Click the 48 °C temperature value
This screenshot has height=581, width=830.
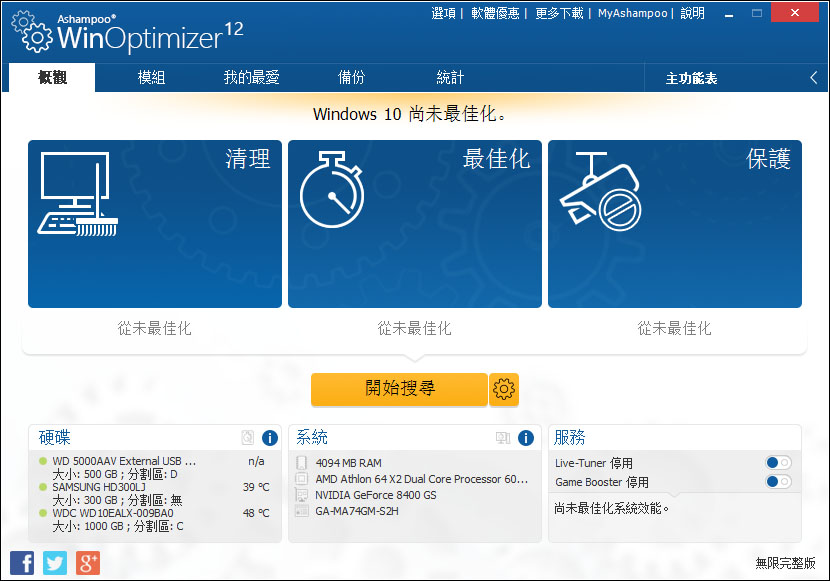(256, 513)
